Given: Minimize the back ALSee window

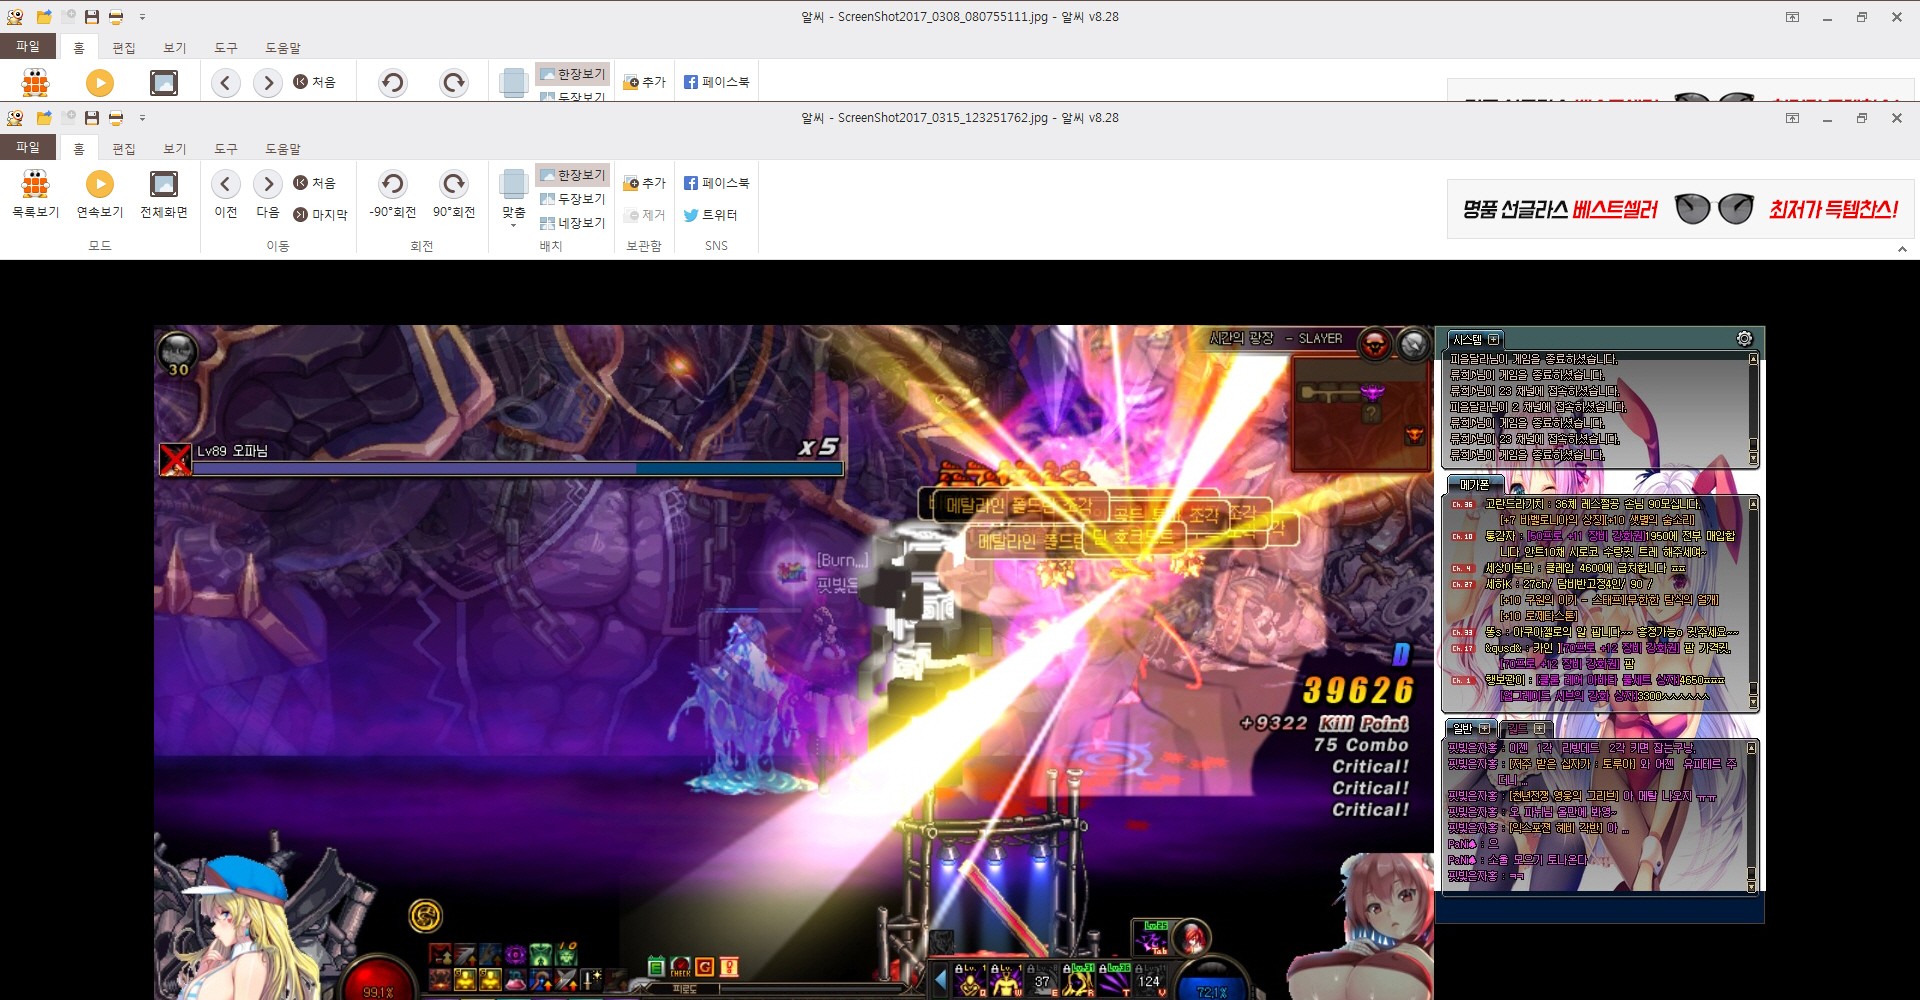Looking at the screenshot, I should tap(1827, 17).
